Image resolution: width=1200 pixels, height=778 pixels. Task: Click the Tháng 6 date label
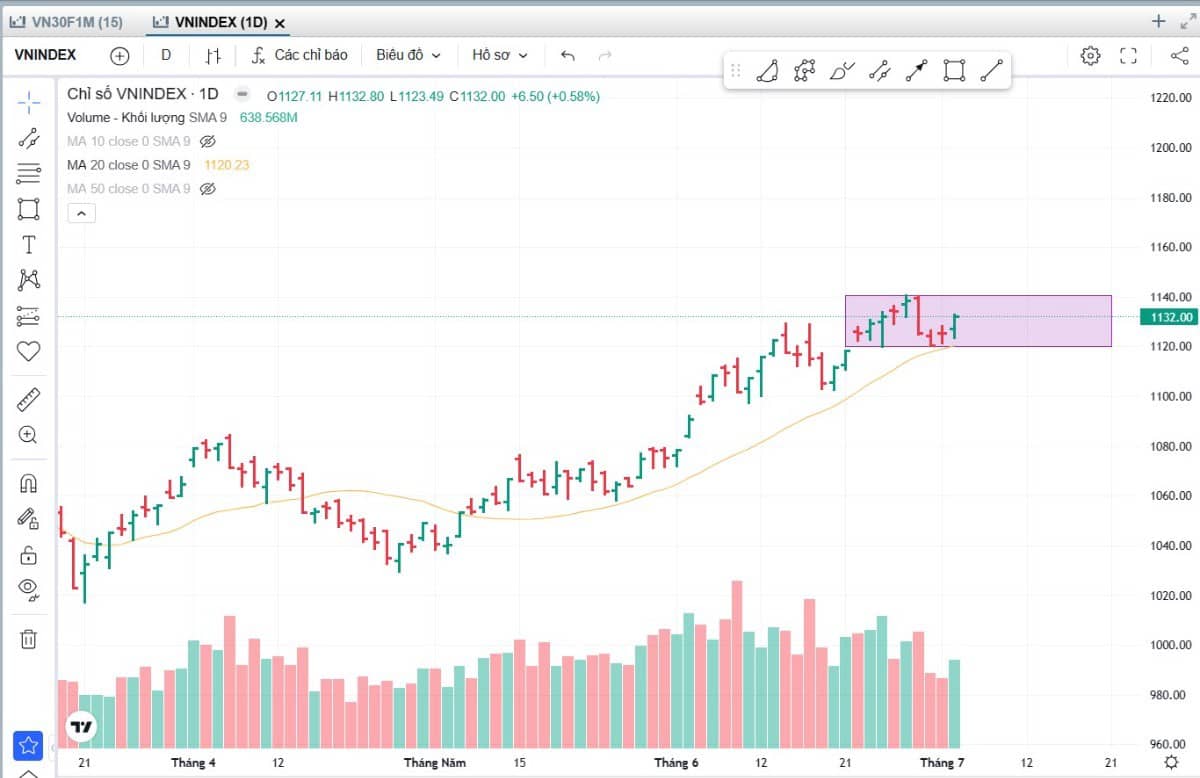[677, 763]
